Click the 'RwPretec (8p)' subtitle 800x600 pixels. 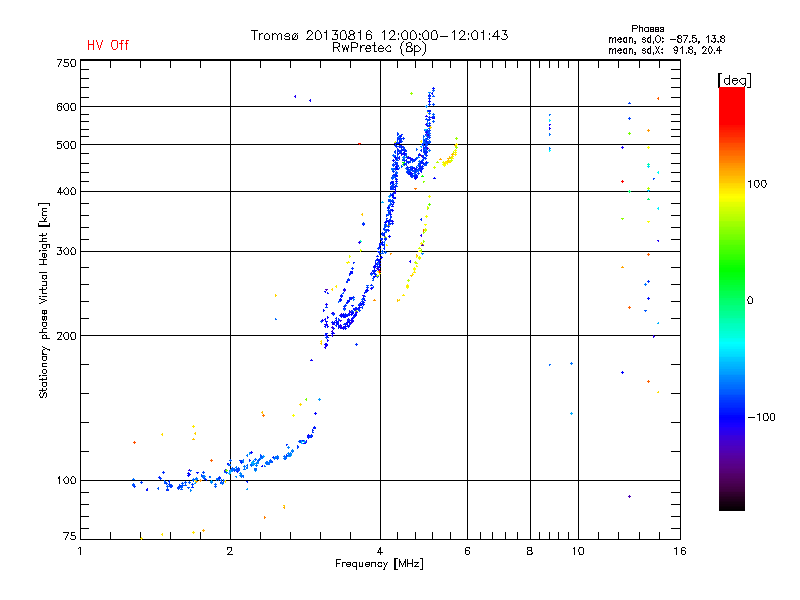tap(379, 48)
